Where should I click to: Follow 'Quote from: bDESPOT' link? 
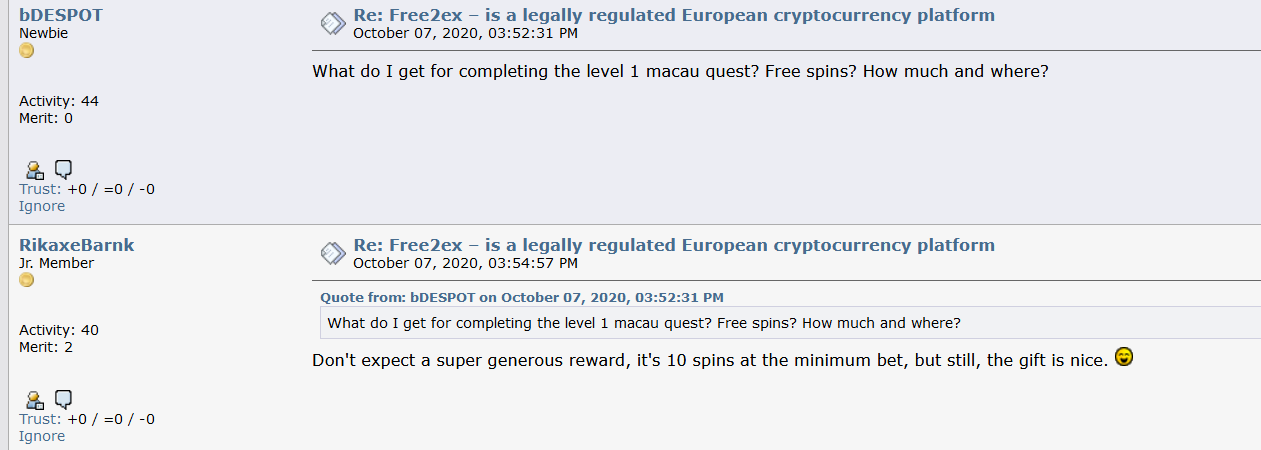[522, 297]
